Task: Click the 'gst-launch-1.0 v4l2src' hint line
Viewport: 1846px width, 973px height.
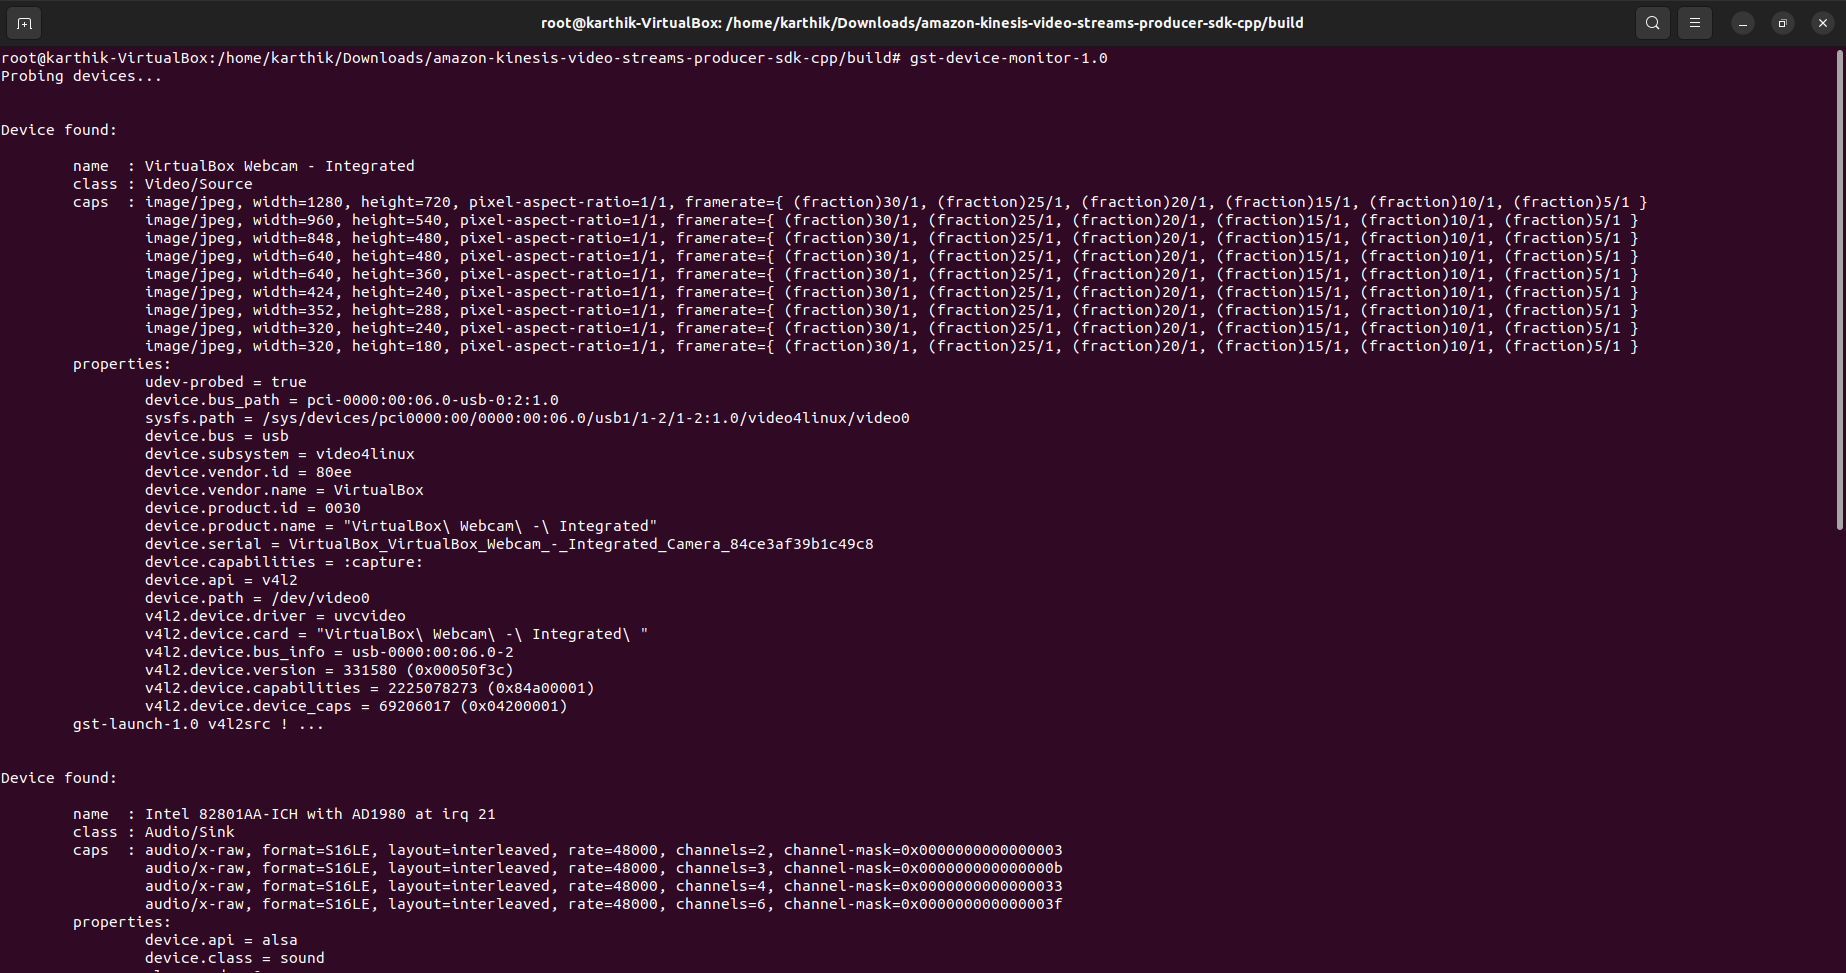Action: 197,723
